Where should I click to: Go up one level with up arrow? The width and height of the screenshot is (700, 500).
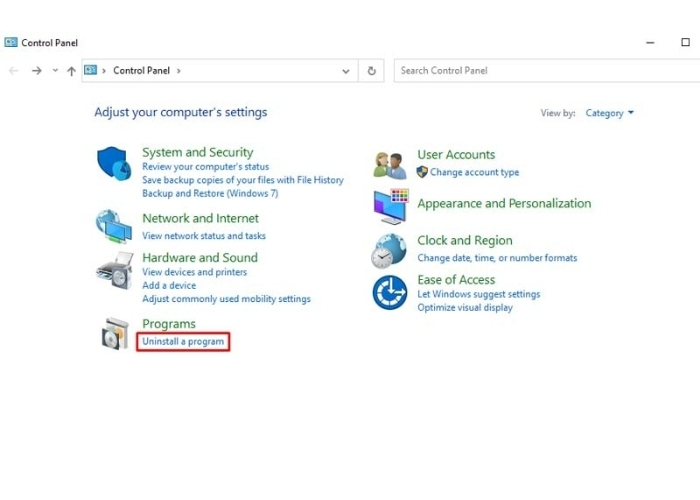pos(71,71)
